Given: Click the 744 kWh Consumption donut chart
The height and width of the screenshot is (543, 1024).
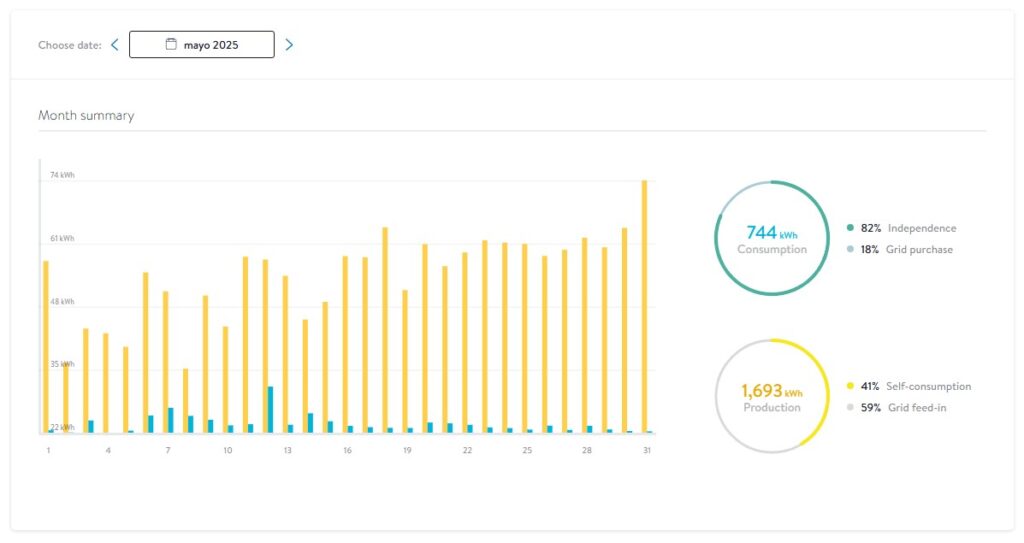Looking at the screenshot, I should click(772, 238).
